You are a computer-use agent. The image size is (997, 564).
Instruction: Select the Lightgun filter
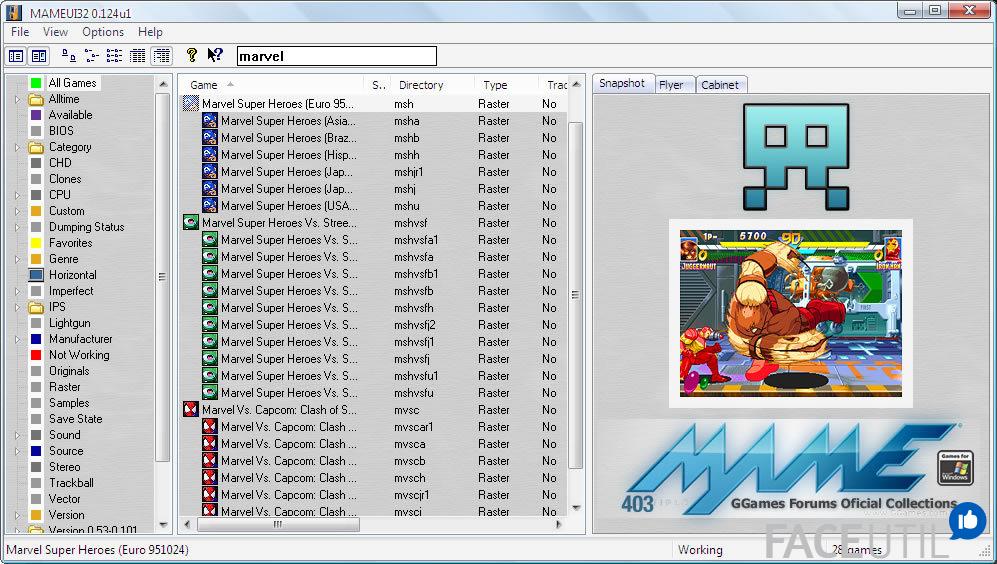[x=70, y=323]
